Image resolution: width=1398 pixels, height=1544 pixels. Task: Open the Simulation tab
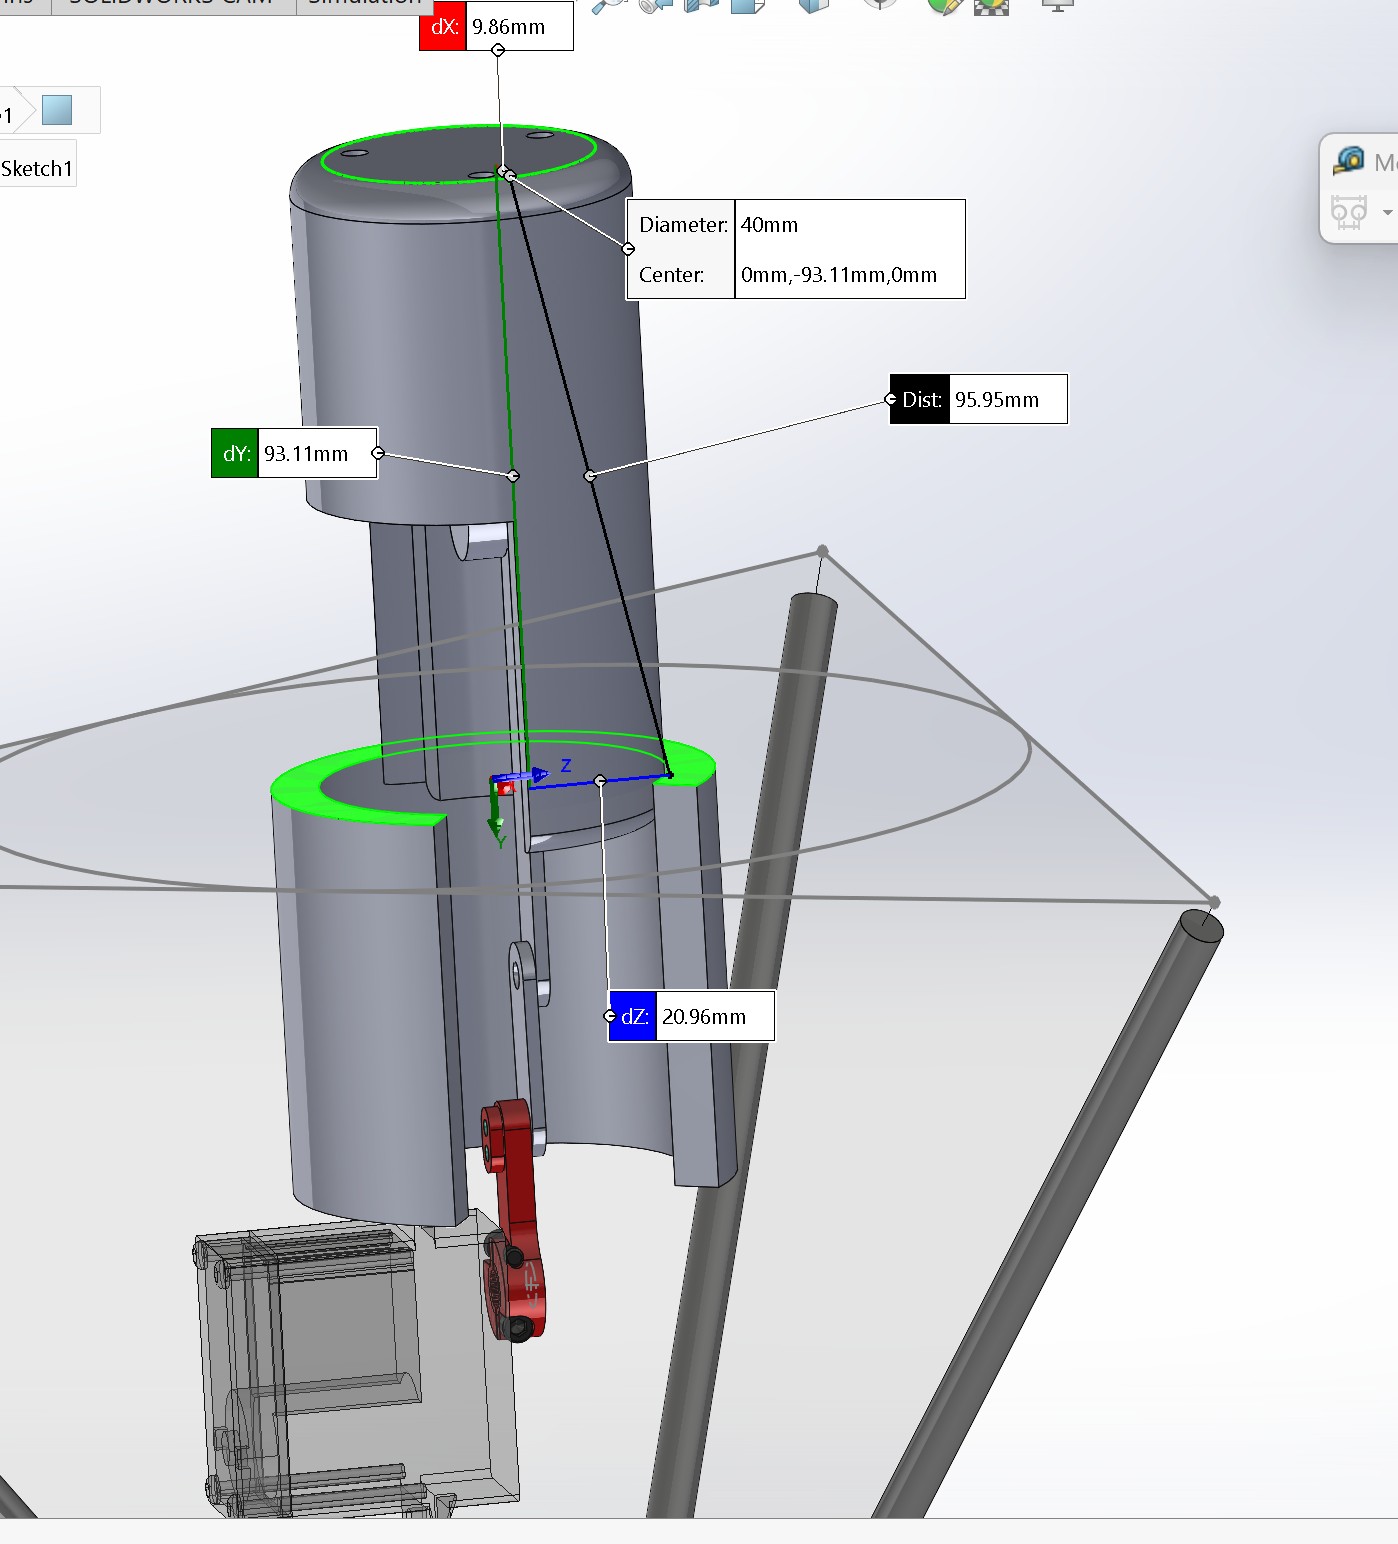coord(364,4)
